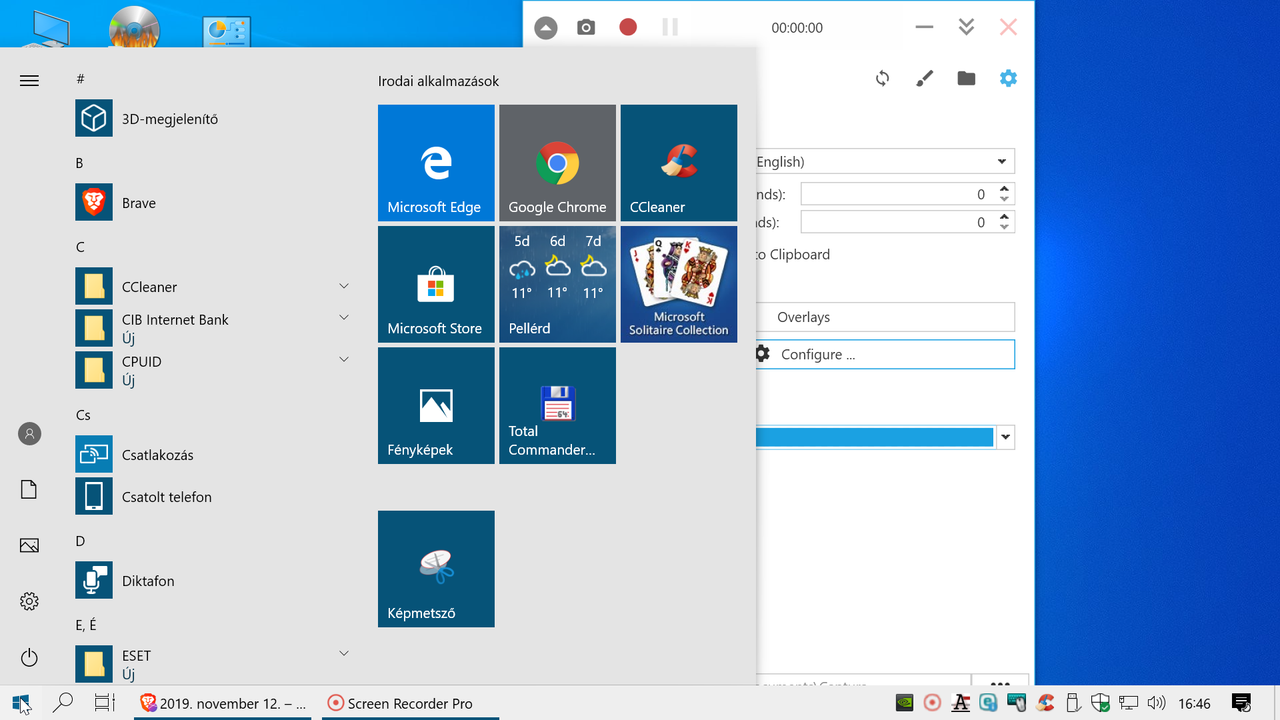This screenshot has height=720, width=1280.
Task: Open Screen Recorder Pro settings via the gear icon
Action: tap(1008, 77)
